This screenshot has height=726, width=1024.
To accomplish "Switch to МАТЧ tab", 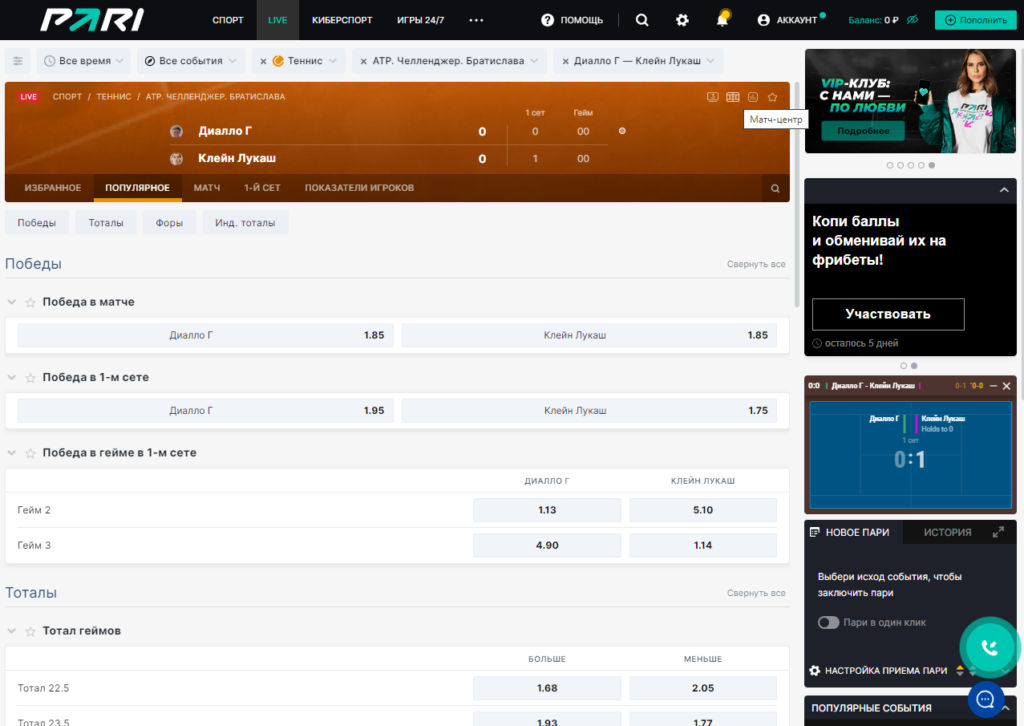I will (x=206, y=188).
